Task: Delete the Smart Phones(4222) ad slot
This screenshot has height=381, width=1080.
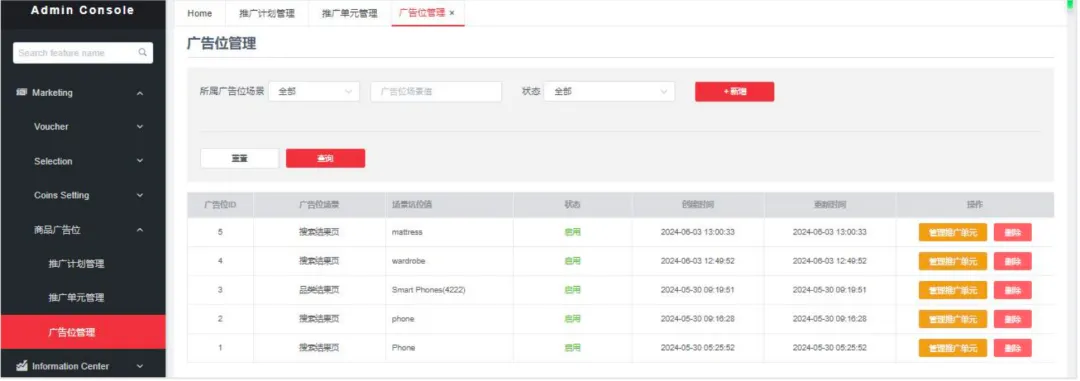Action: point(1012,290)
